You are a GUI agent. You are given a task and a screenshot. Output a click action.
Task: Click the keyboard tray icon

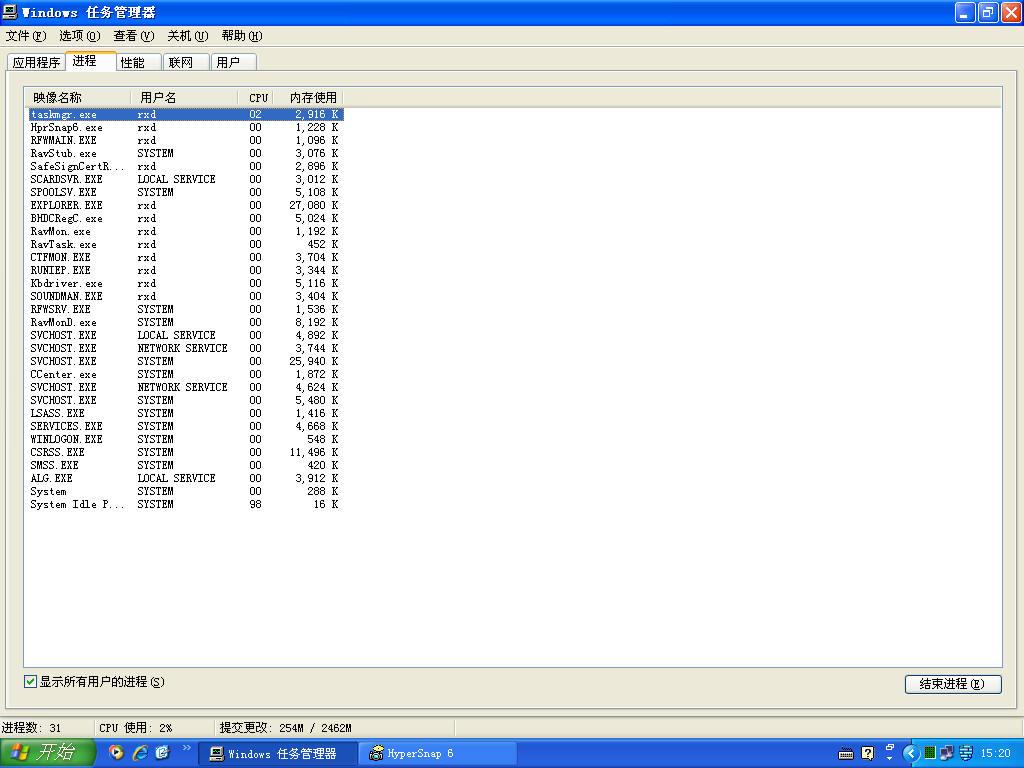[846, 754]
